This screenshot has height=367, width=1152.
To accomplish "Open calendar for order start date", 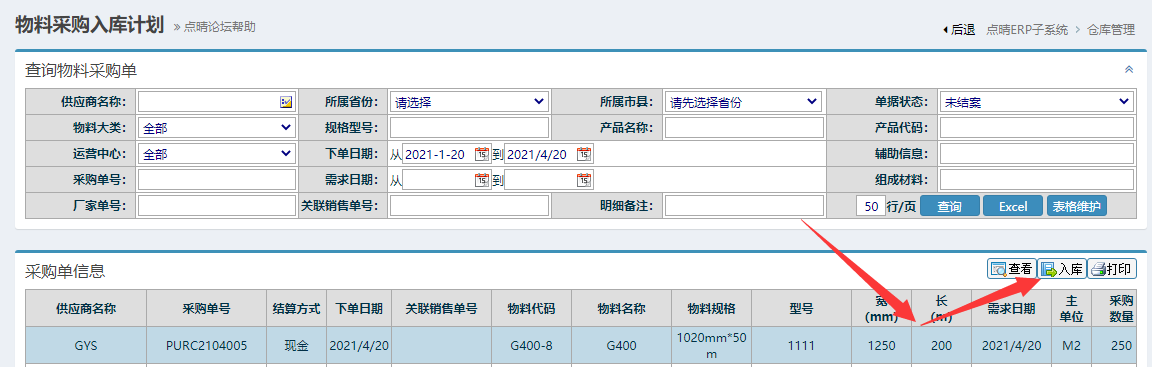I will point(482,154).
